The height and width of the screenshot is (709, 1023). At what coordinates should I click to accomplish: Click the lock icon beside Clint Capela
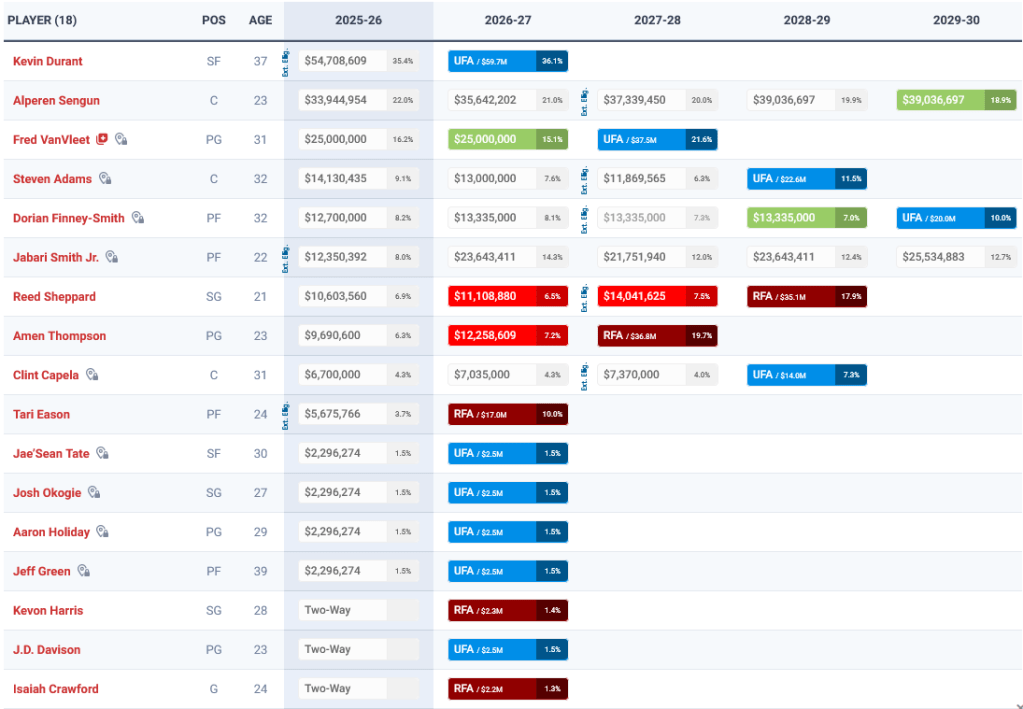point(92,375)
